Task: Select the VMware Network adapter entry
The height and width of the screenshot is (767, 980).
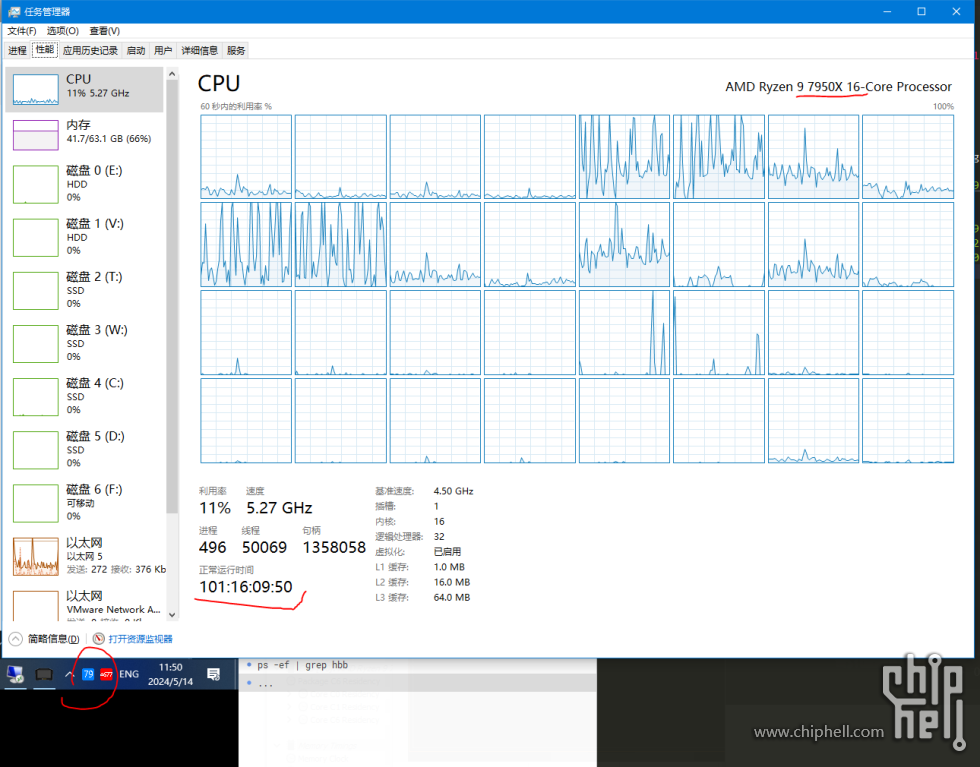Action: pos(84,603)
